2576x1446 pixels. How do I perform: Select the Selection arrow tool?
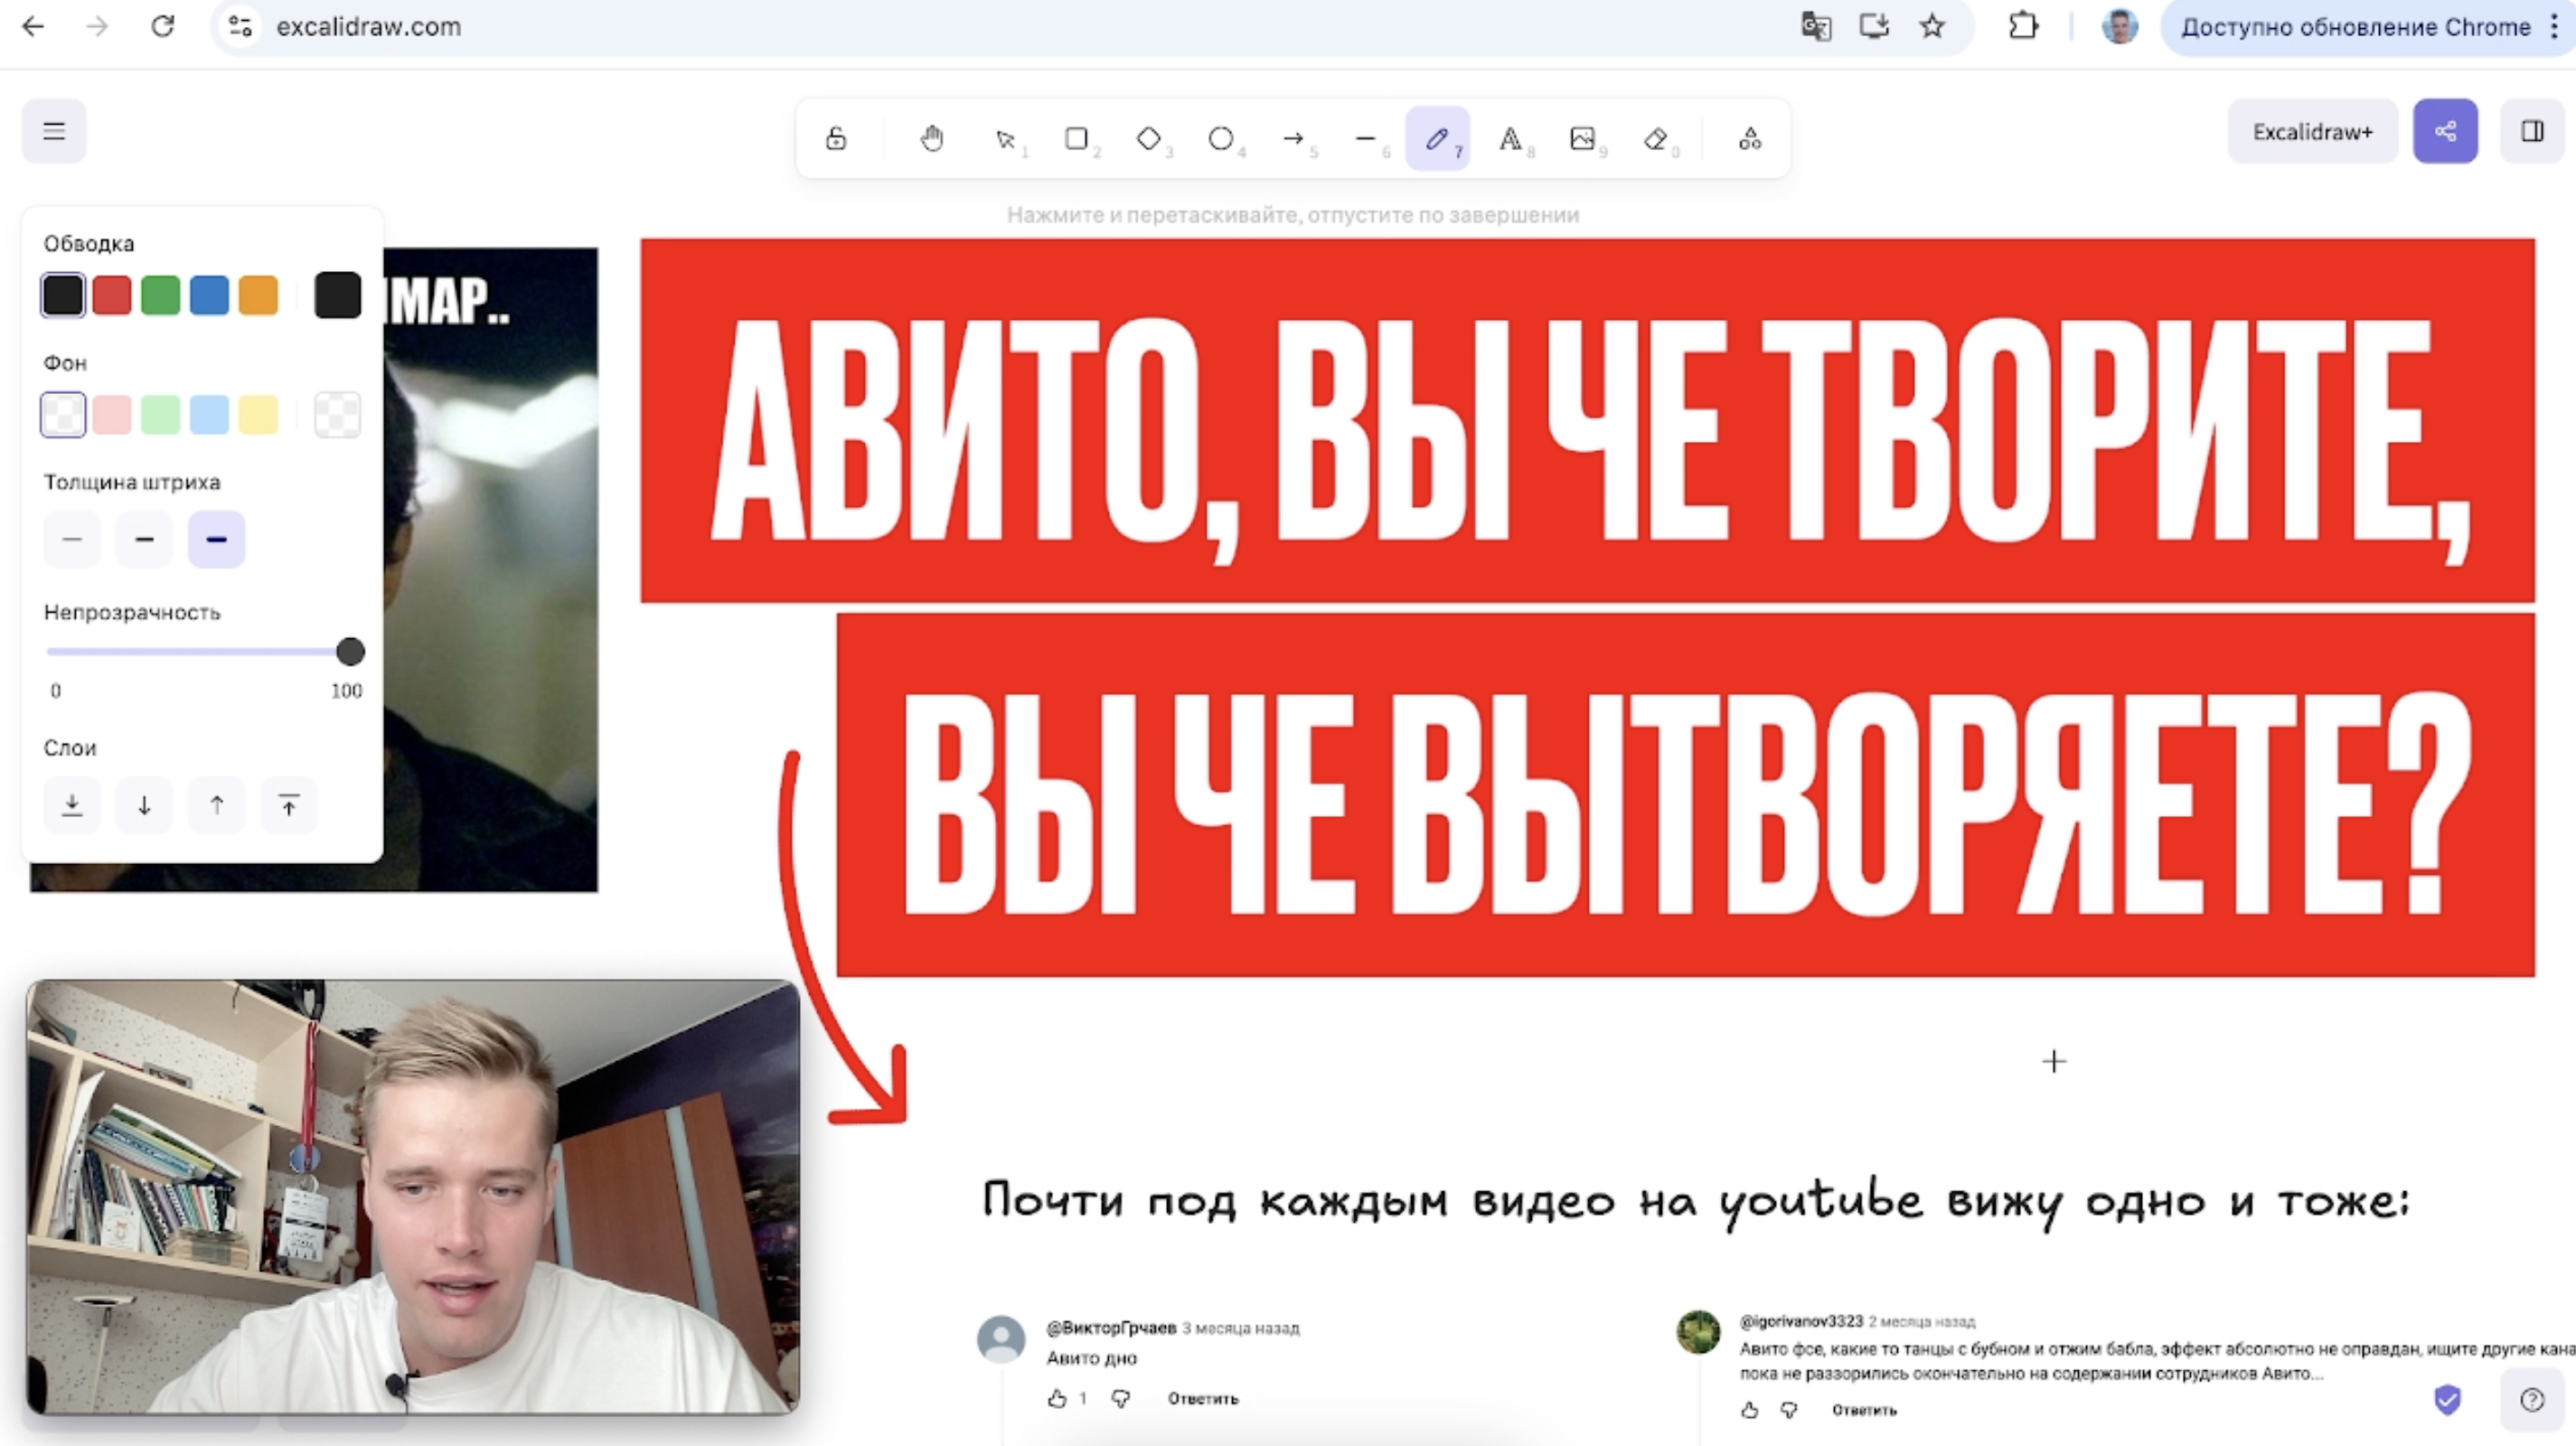click(x=1007, y=138)
